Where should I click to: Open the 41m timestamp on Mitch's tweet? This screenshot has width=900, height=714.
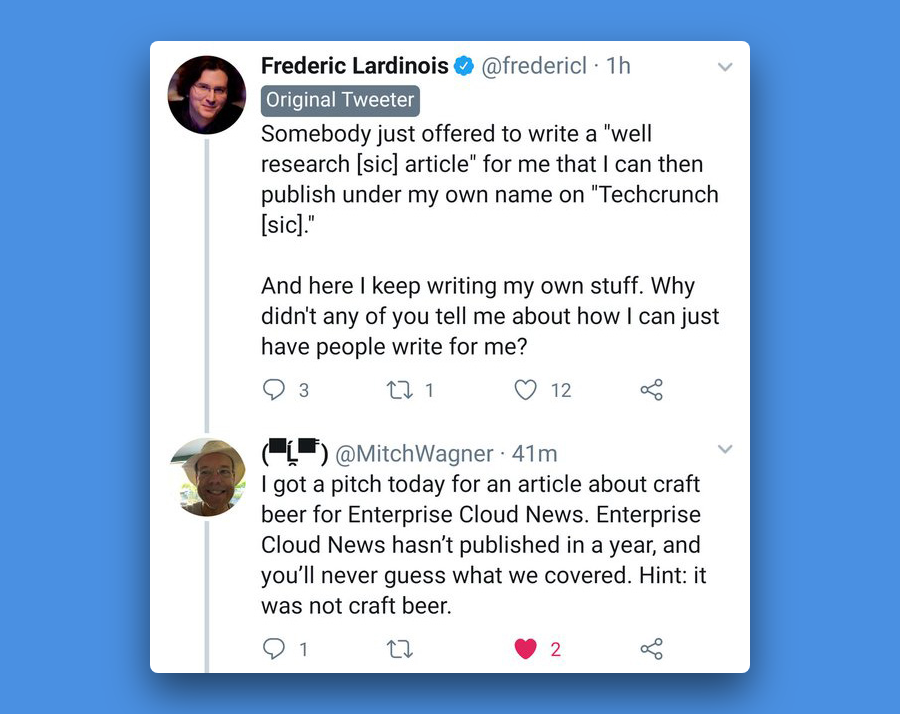534,453
